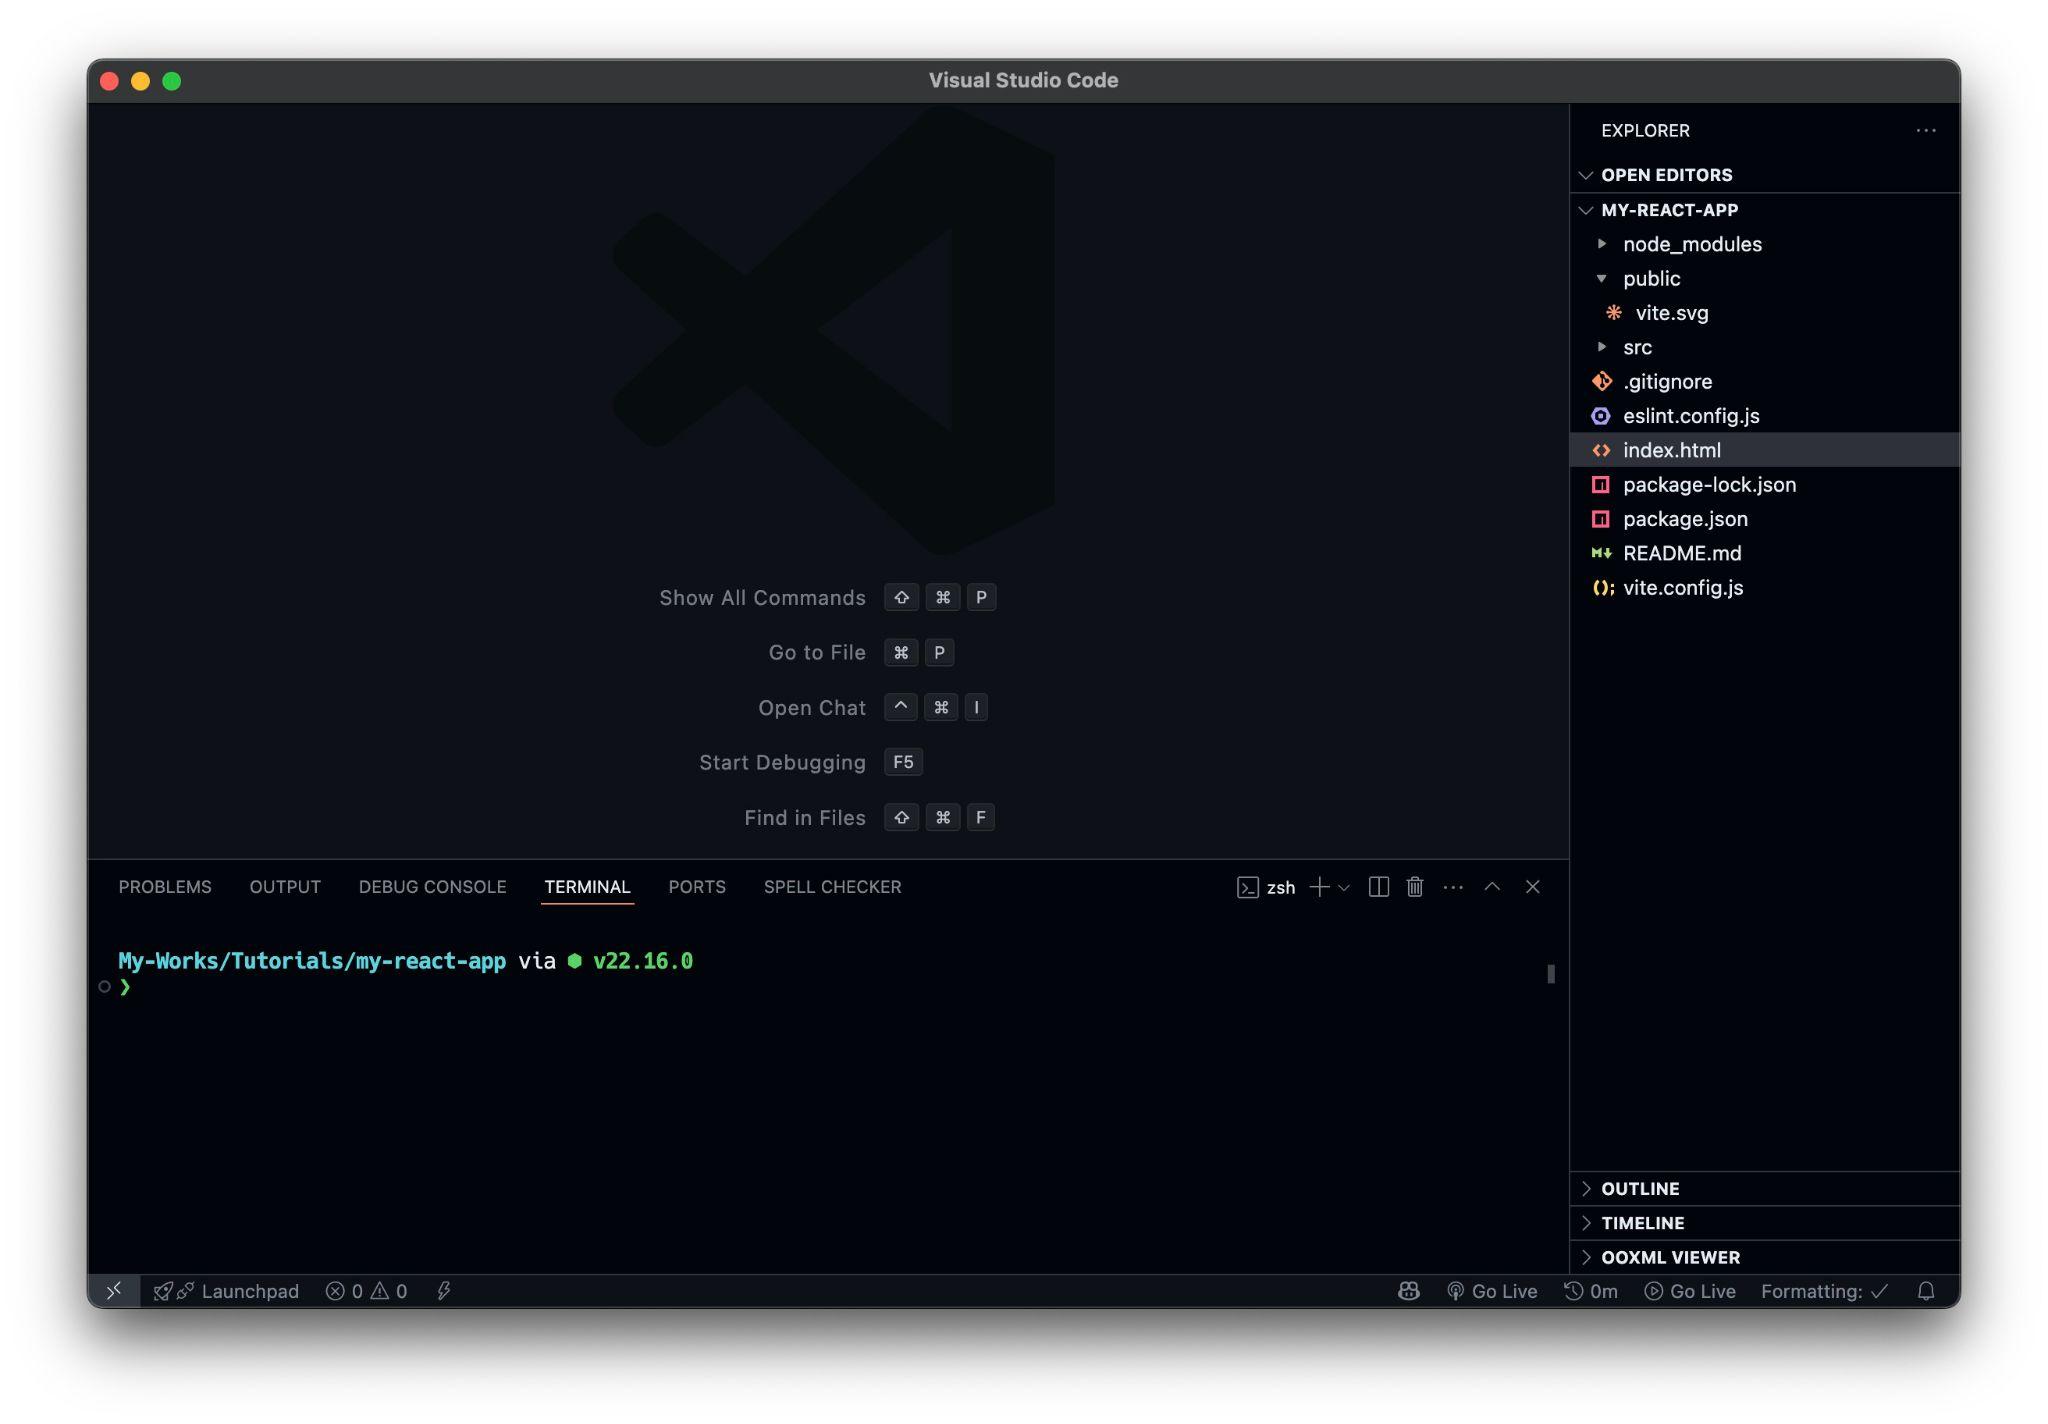Click the errors and warnings indicator
2048x1424 pixels.
(x=367, y=1291)
